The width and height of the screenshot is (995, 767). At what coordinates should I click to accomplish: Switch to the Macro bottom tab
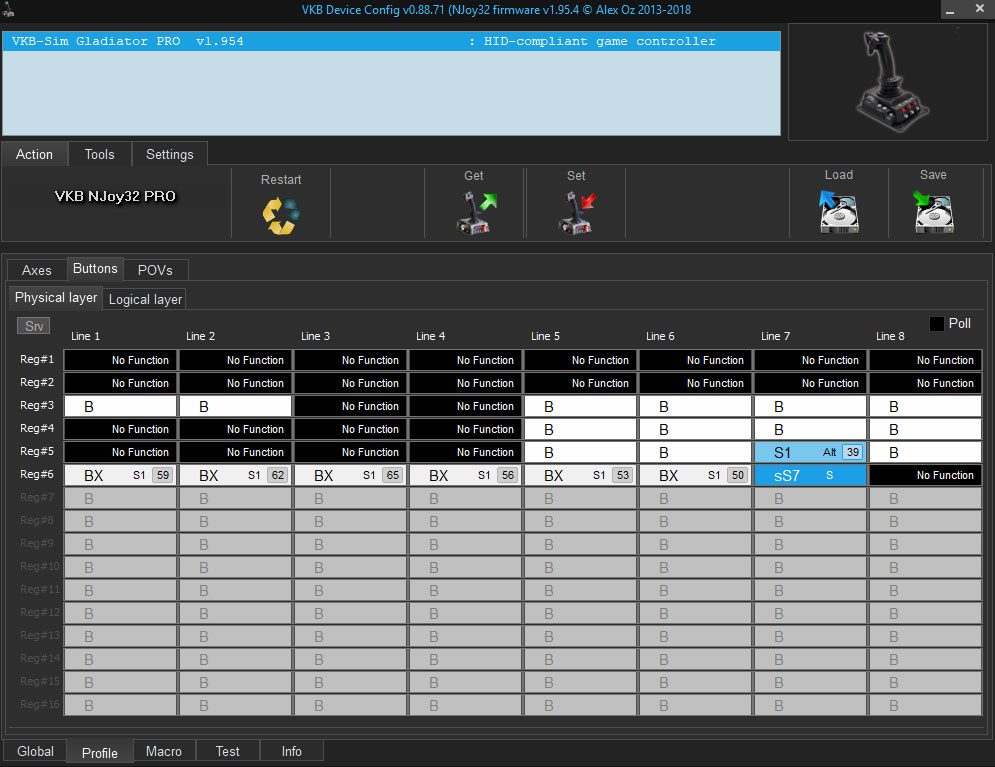coord(164,751)
